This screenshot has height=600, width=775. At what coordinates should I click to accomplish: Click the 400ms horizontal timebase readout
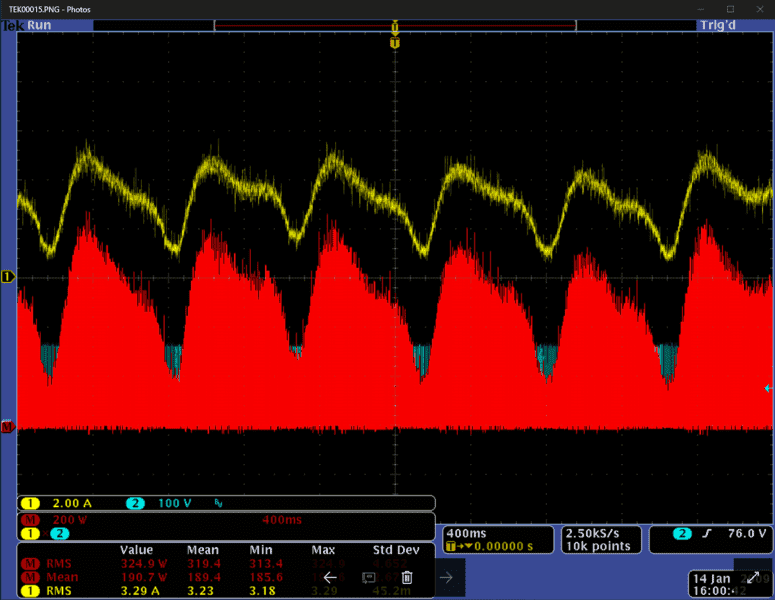tap(467, 533)
